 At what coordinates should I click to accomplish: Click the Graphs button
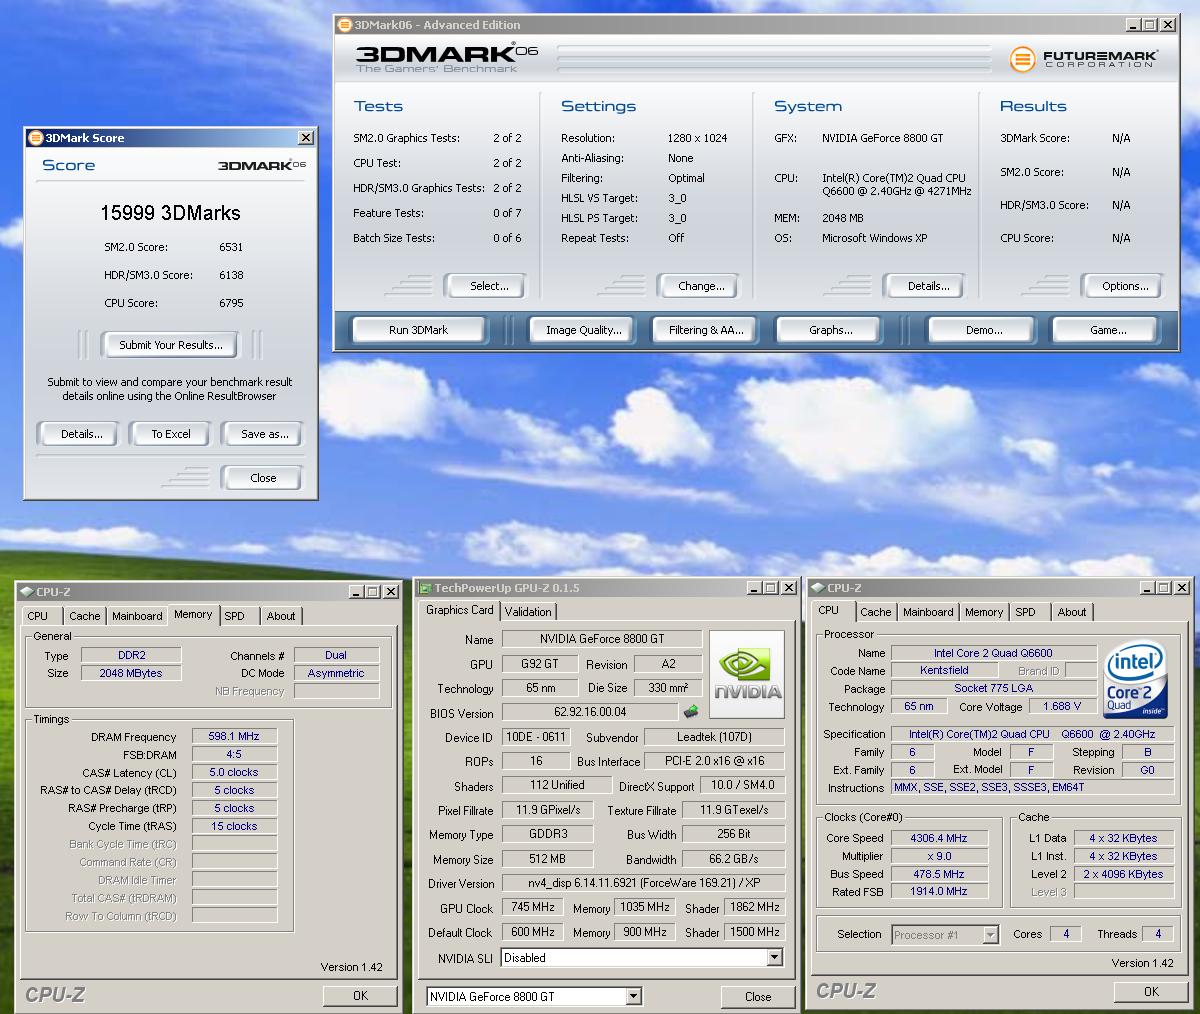tap(831, 330)
